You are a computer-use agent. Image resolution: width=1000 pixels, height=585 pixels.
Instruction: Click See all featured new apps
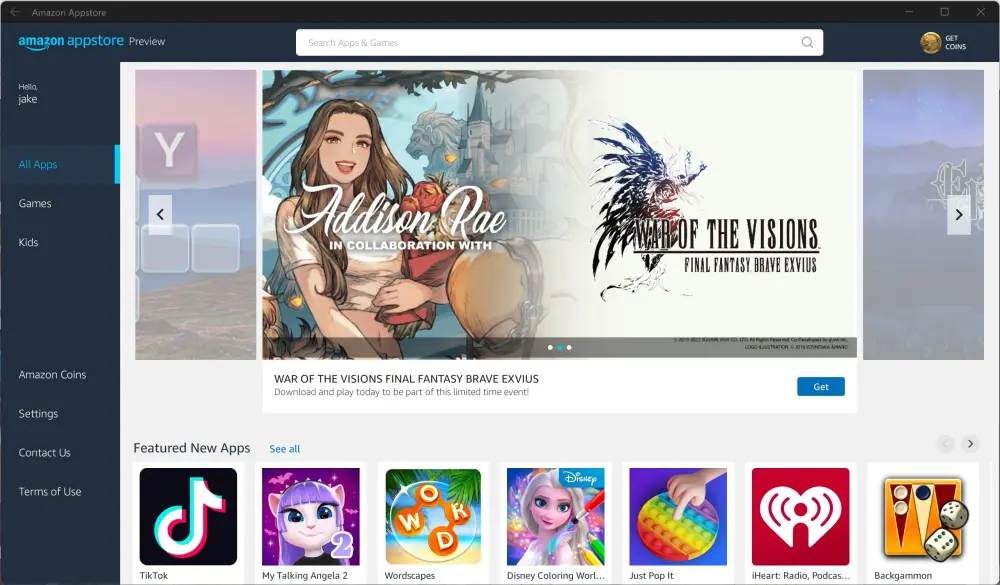click(x=284, y=449)
